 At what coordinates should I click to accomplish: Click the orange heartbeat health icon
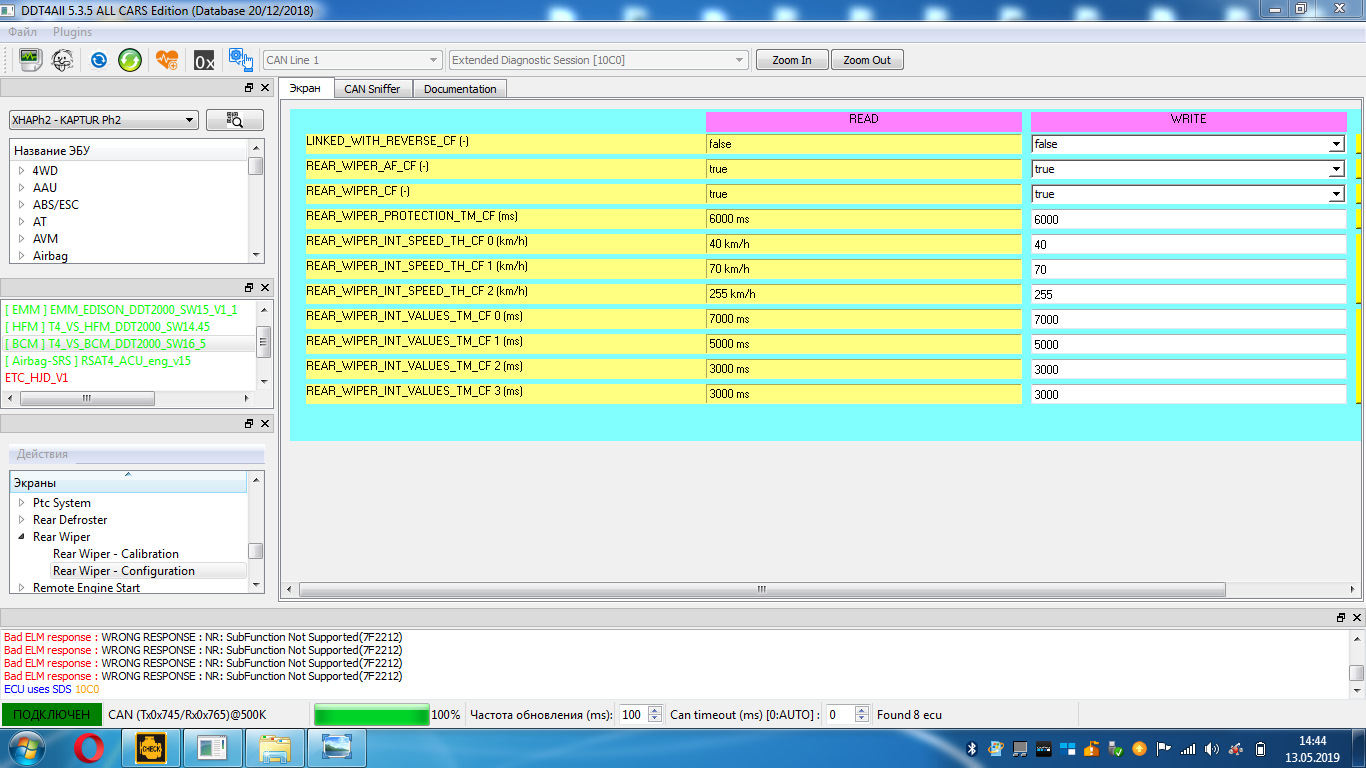point(167,60)
